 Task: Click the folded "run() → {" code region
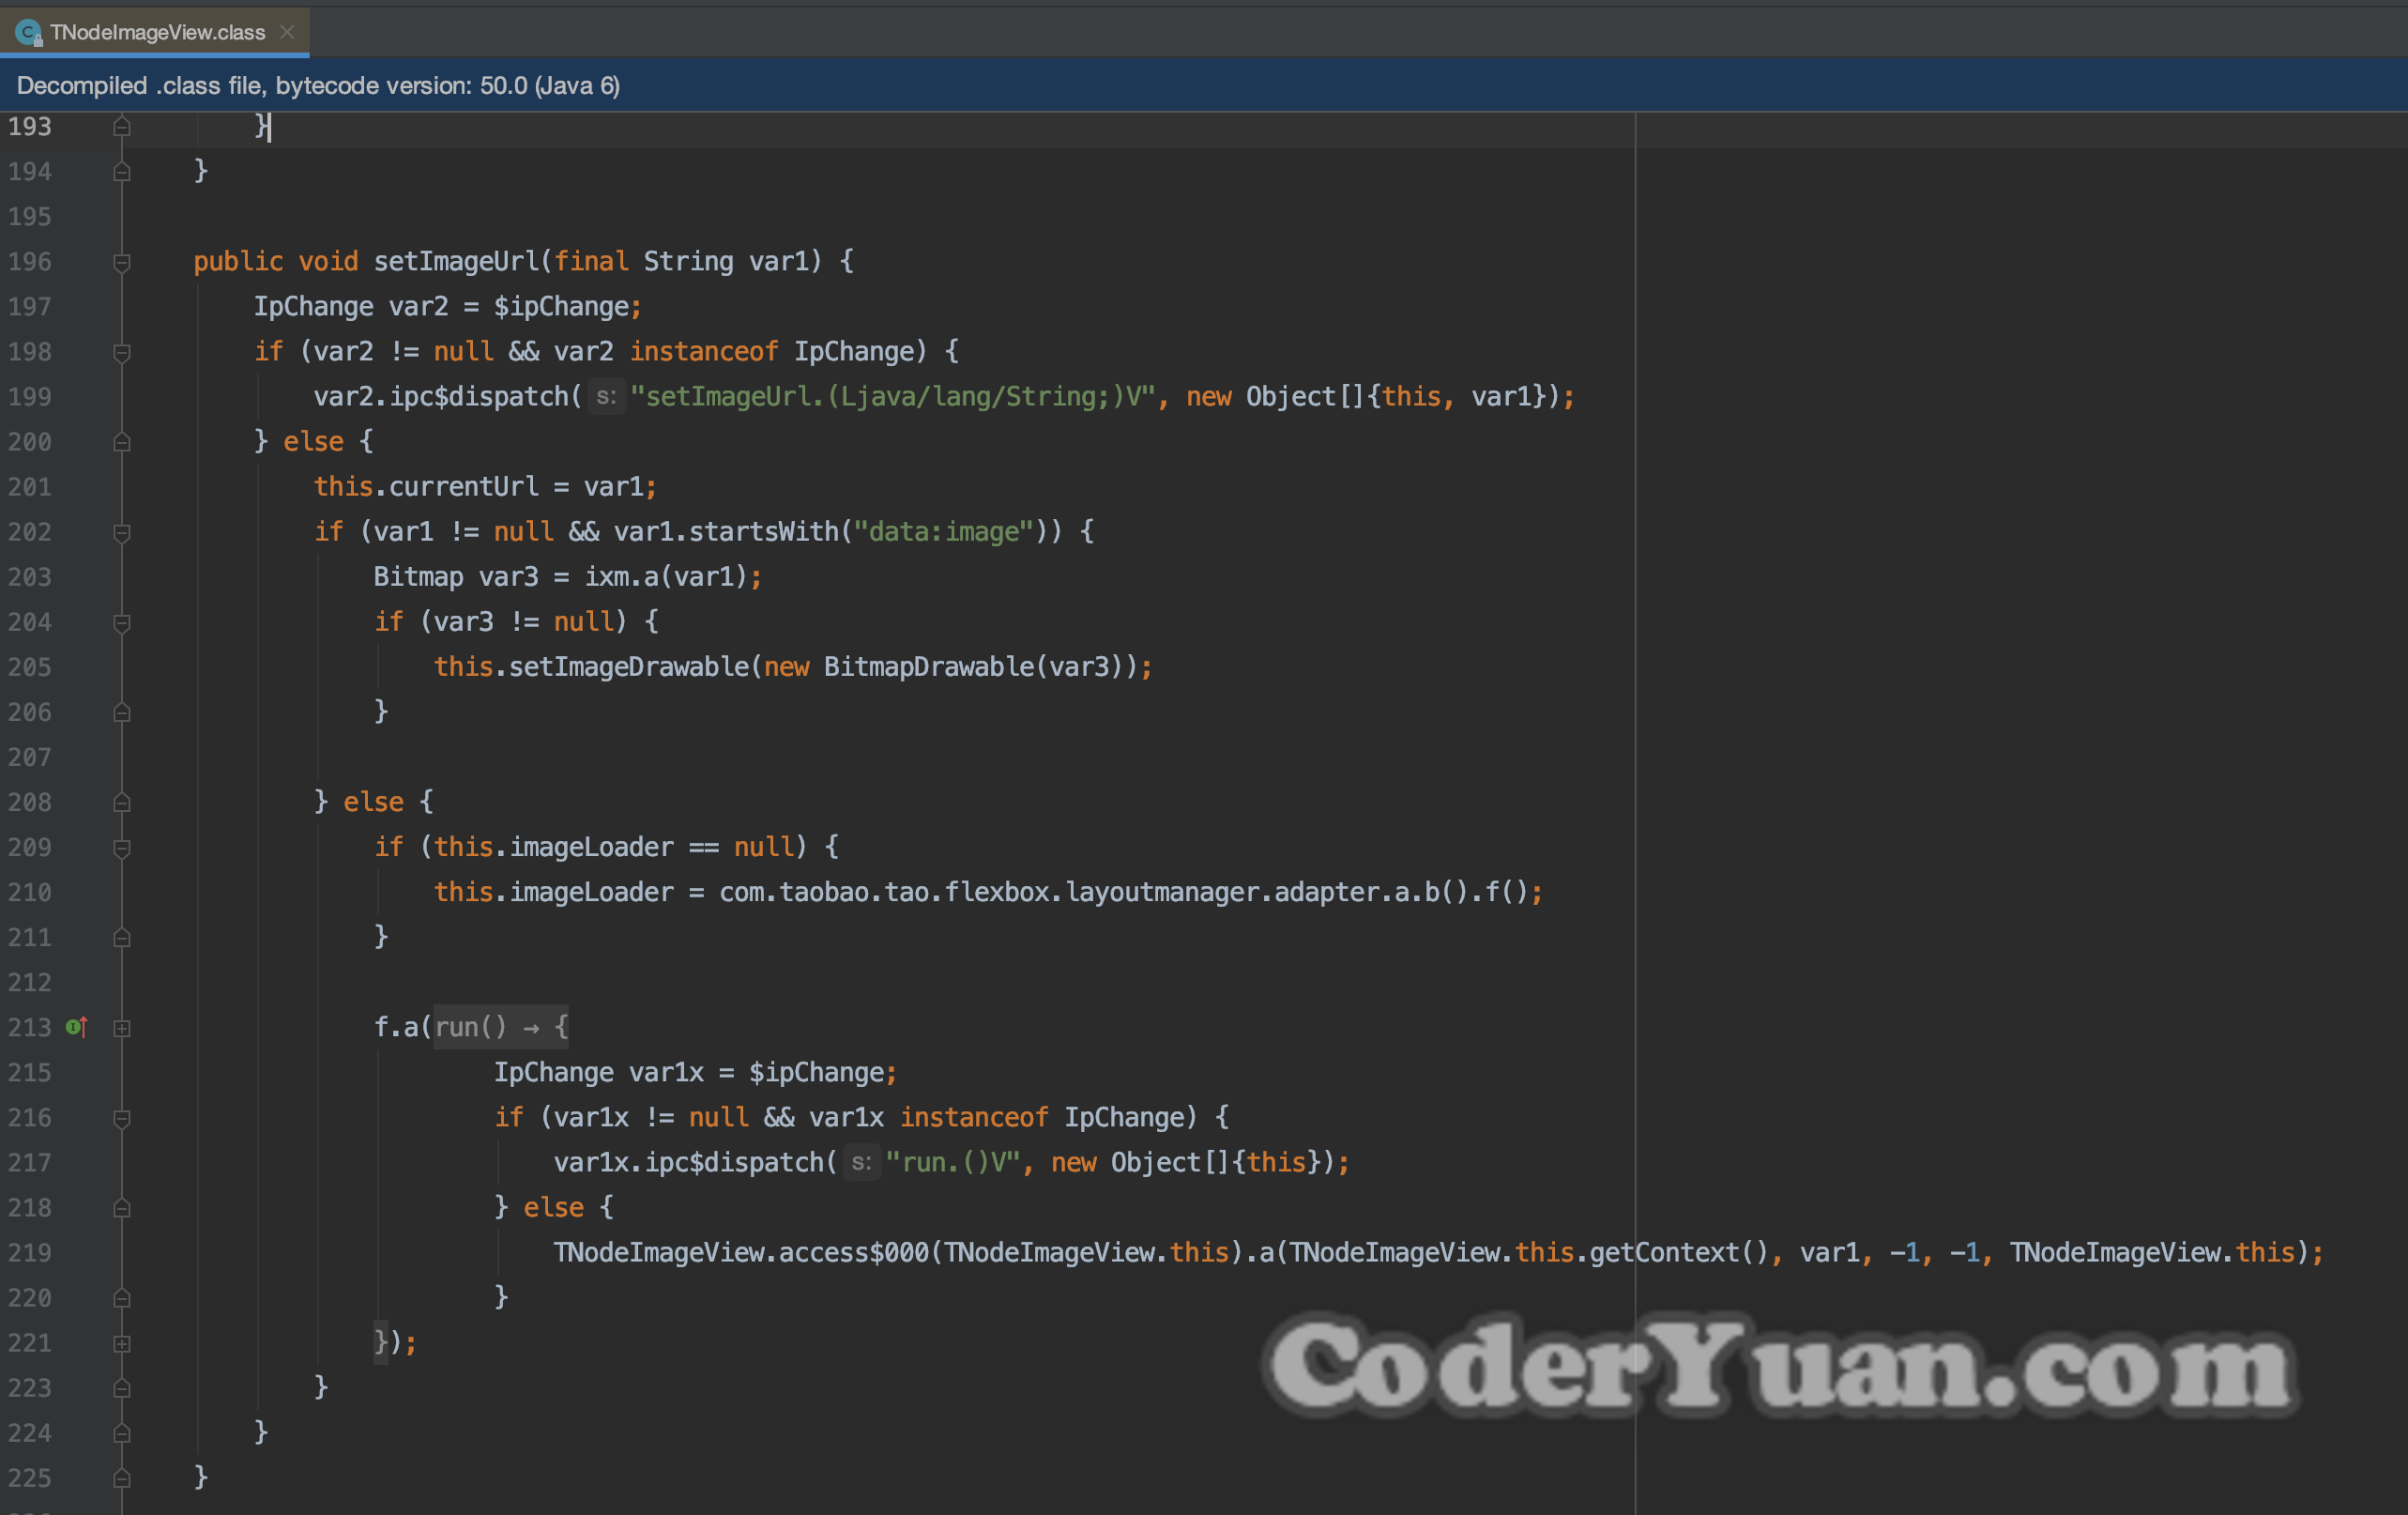[500, 1027]
